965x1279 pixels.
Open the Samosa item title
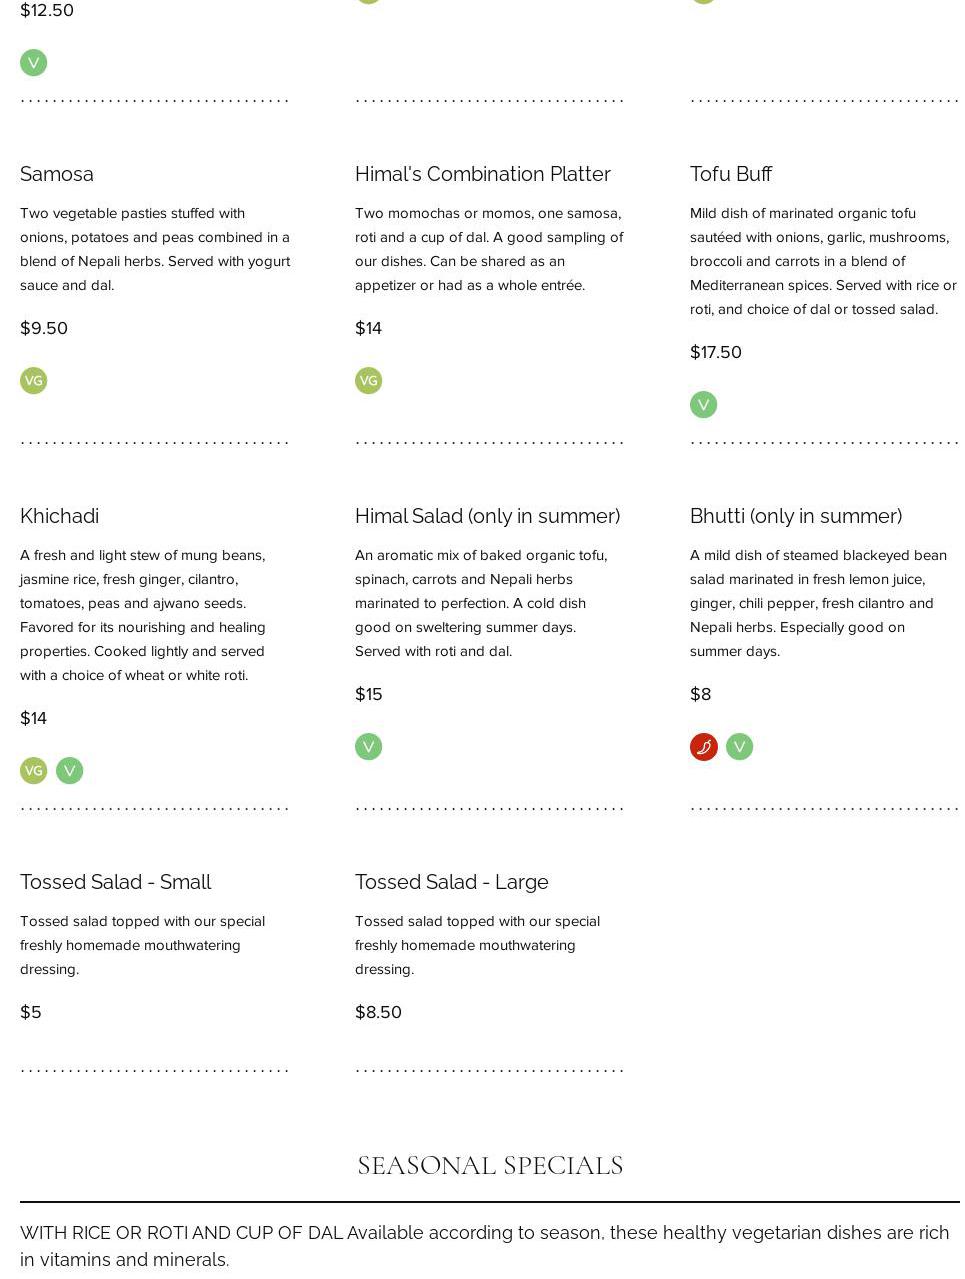(x=57, y=174)
